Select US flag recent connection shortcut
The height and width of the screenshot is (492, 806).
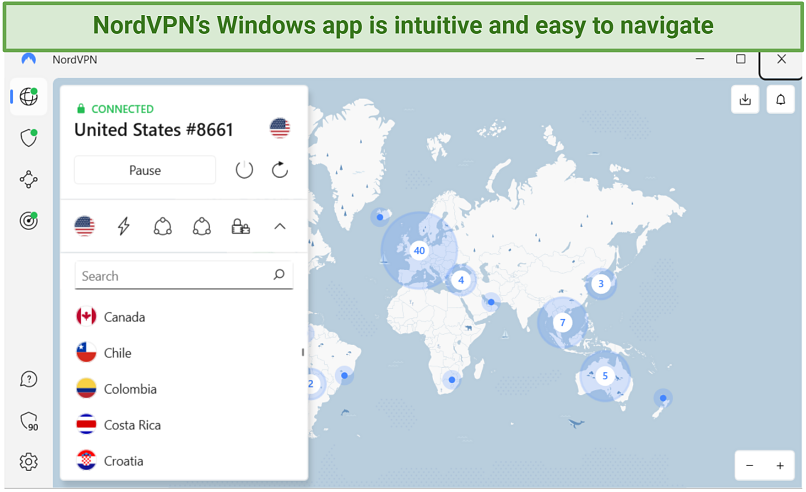coord(85,226)
